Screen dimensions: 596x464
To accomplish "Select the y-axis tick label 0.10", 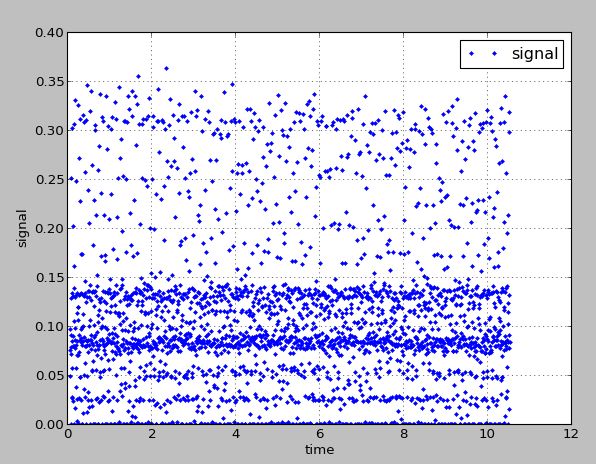I will point(49,326).
